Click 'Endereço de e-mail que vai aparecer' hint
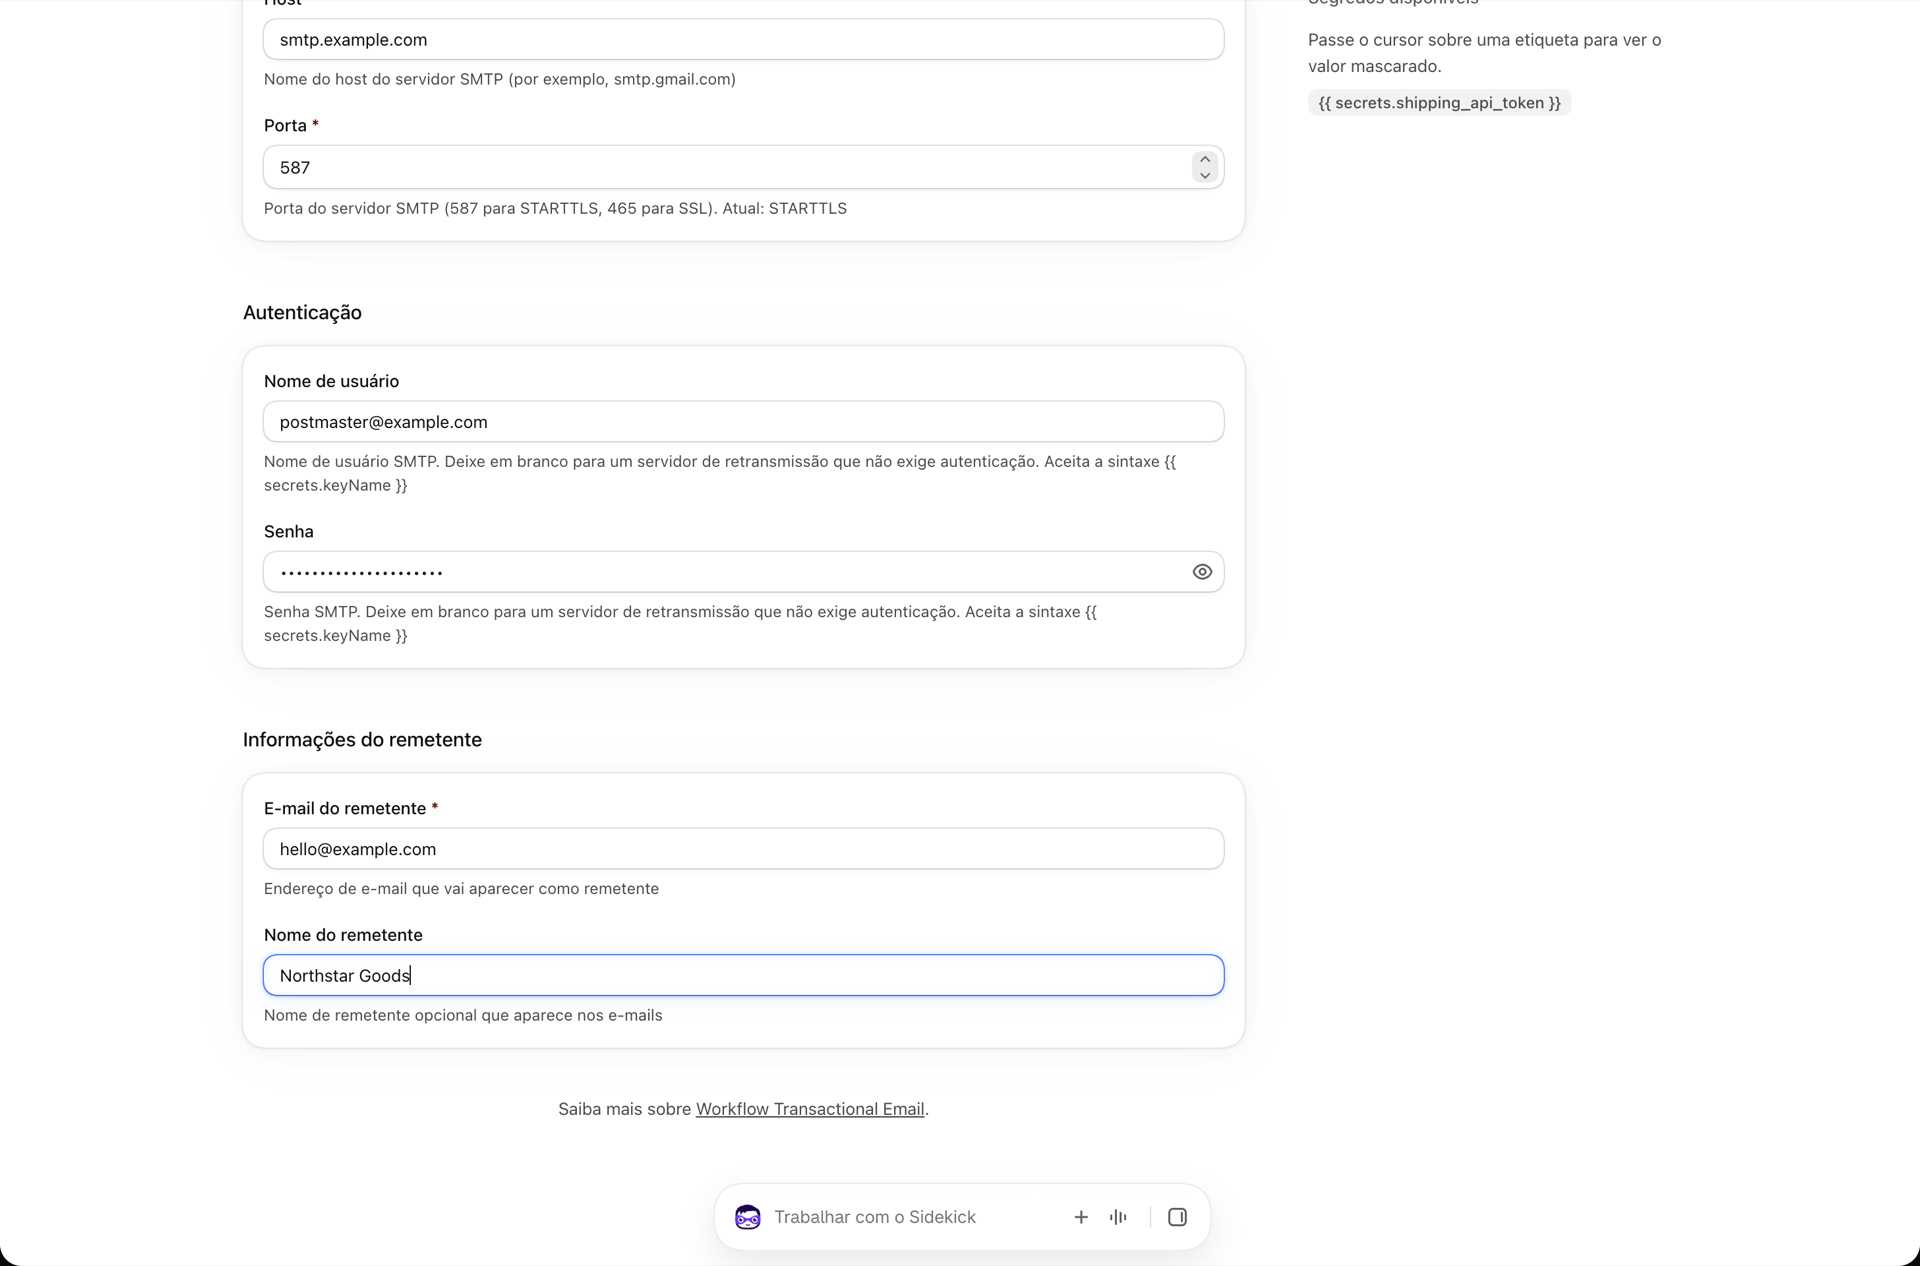 (x=461, y=889)
